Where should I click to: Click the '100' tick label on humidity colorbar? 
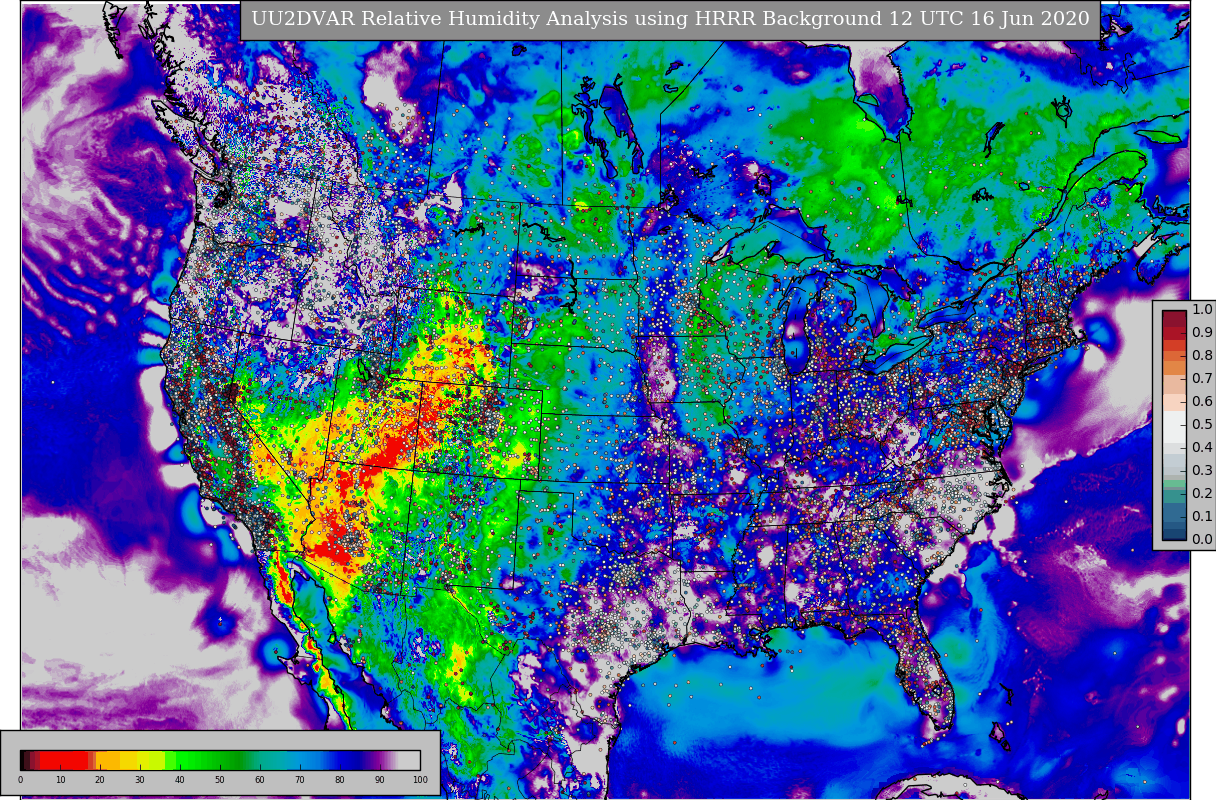click(420, 779)
